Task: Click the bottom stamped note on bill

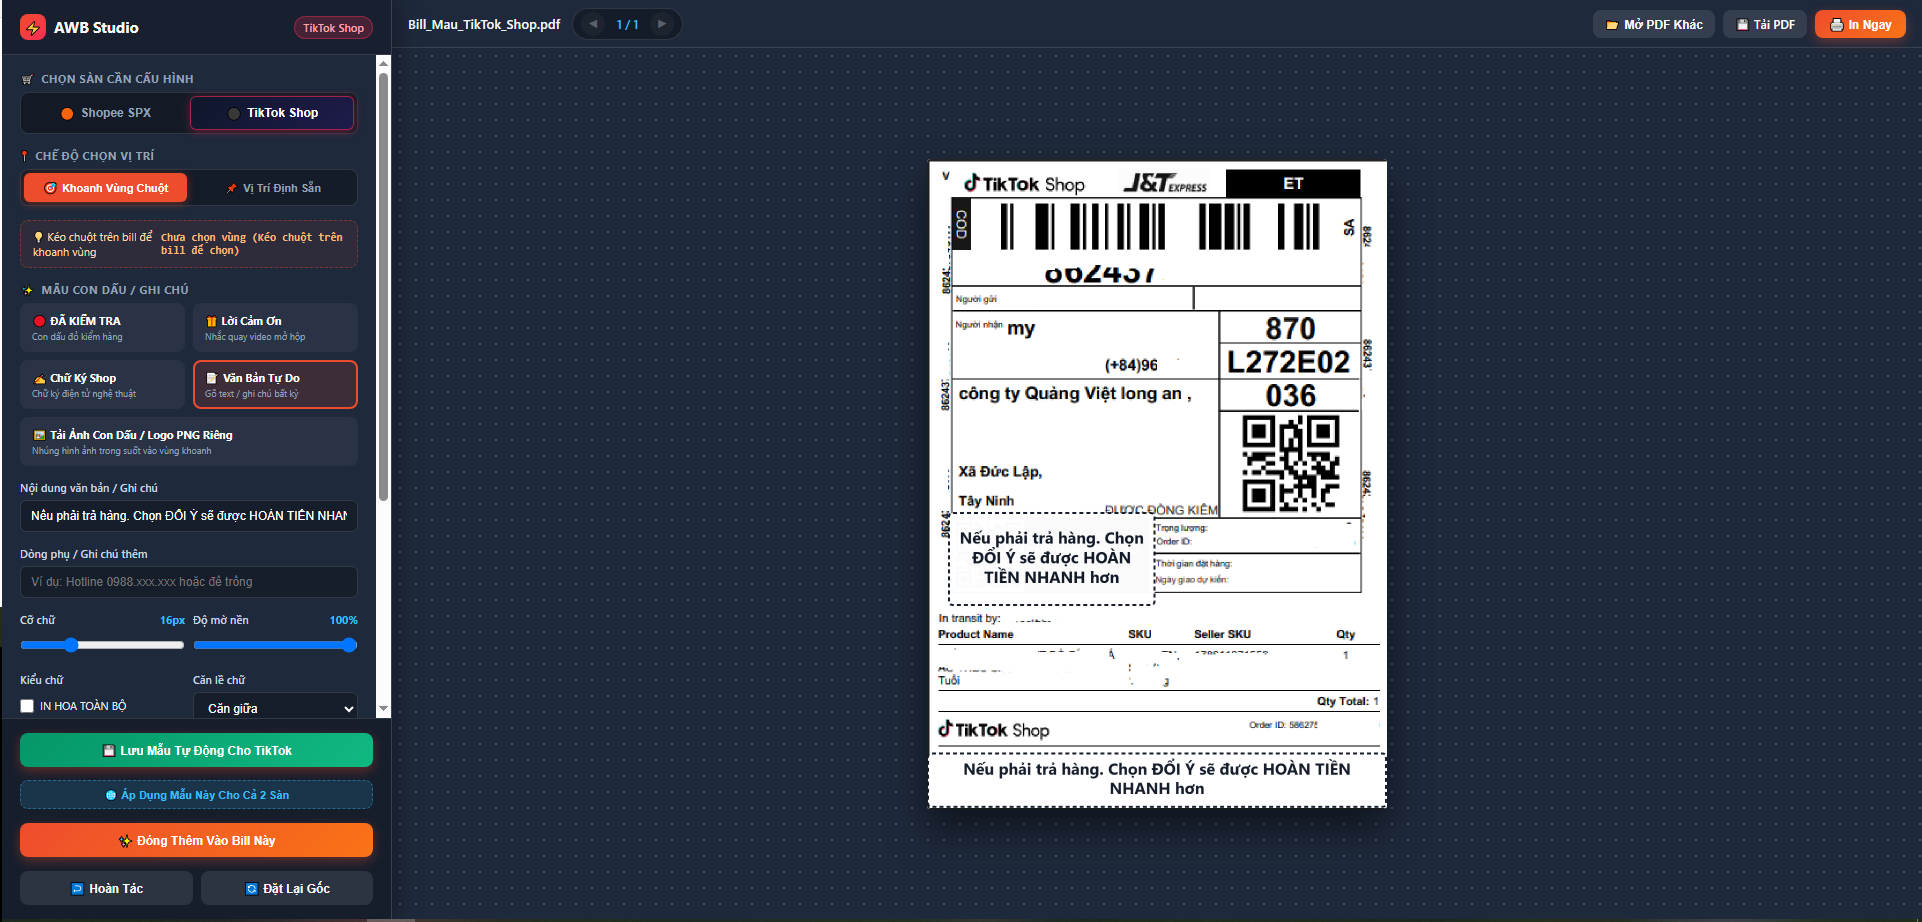Action: coord(1157,779)
